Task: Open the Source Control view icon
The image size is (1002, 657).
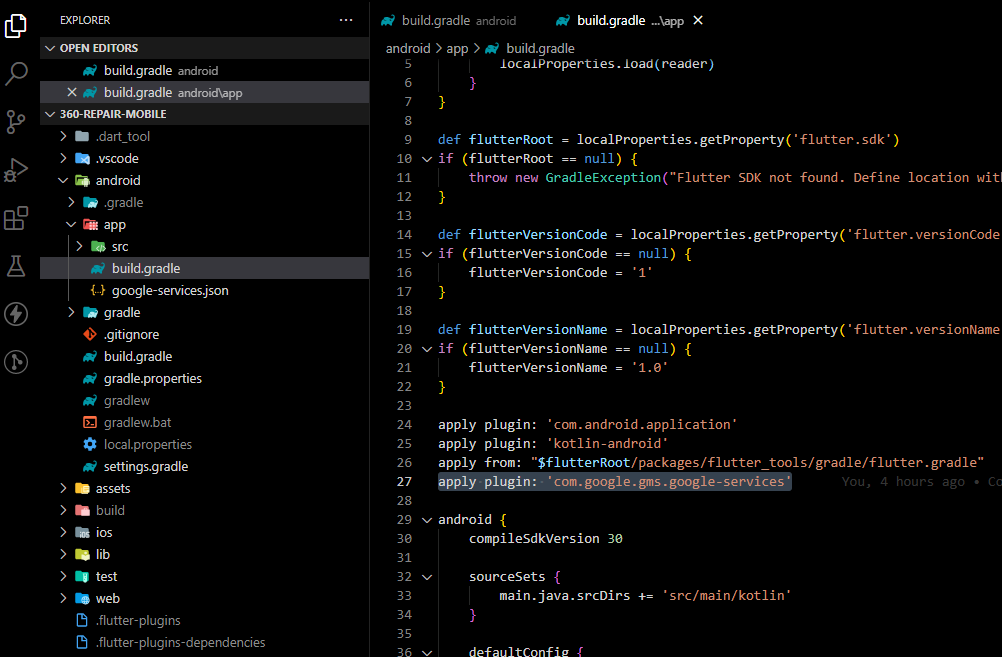Action: tap(16, 122)
